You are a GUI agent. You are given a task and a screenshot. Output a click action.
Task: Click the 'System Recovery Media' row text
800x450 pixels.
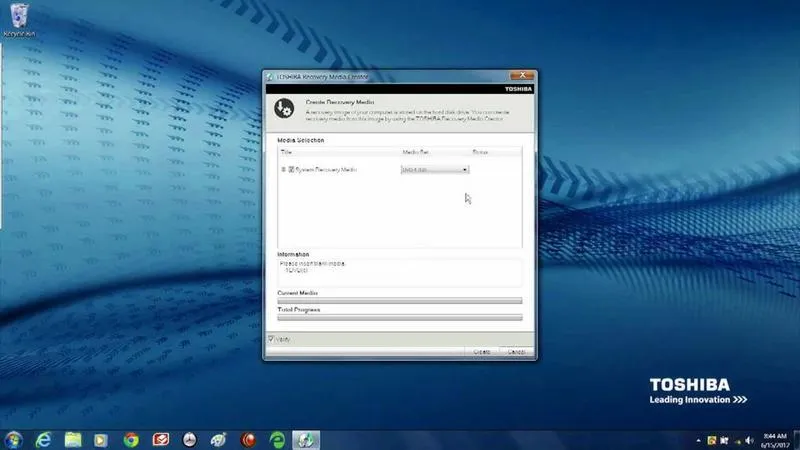tap(326, 169)
